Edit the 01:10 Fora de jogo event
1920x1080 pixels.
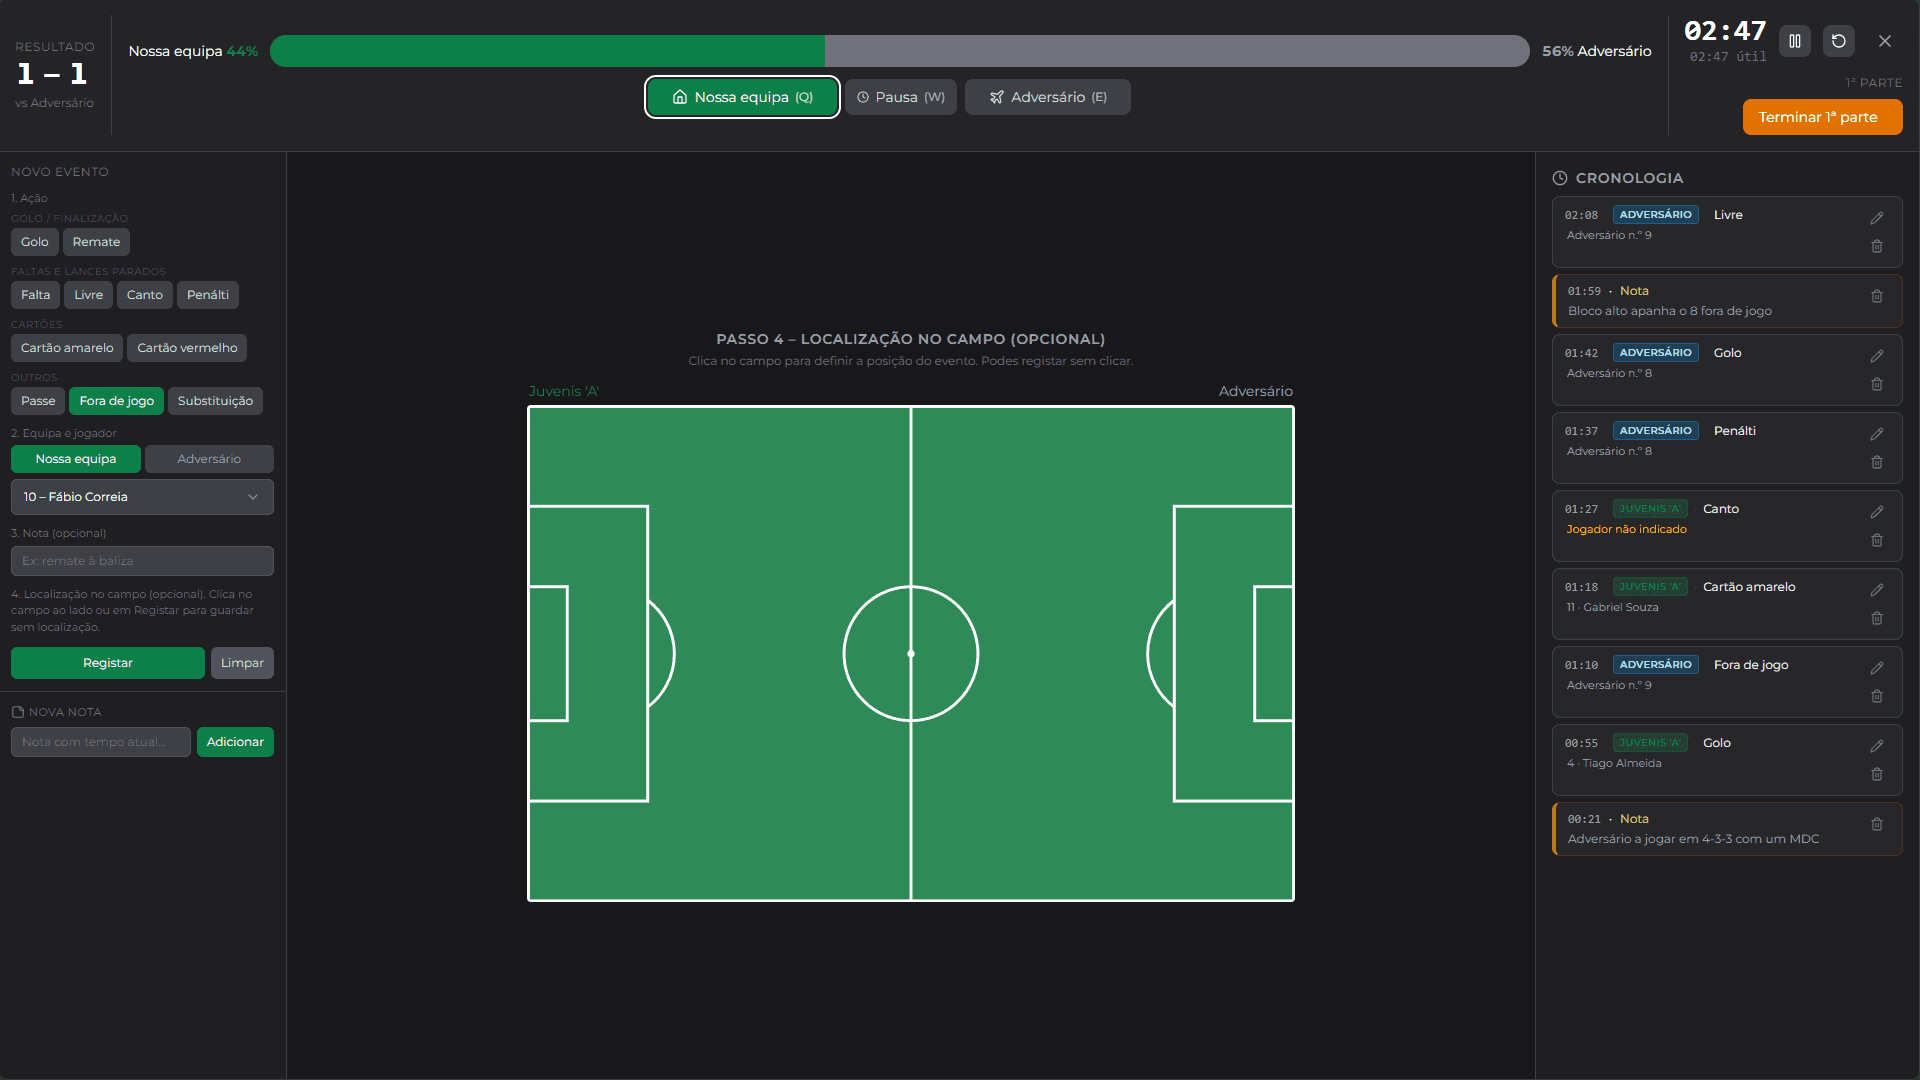(1877, 668)
